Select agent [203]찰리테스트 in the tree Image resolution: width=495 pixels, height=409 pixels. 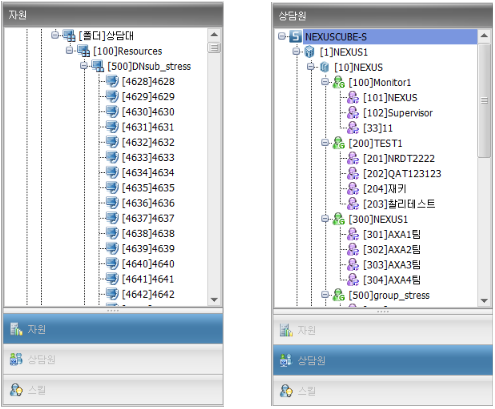[x=399, y=204]
